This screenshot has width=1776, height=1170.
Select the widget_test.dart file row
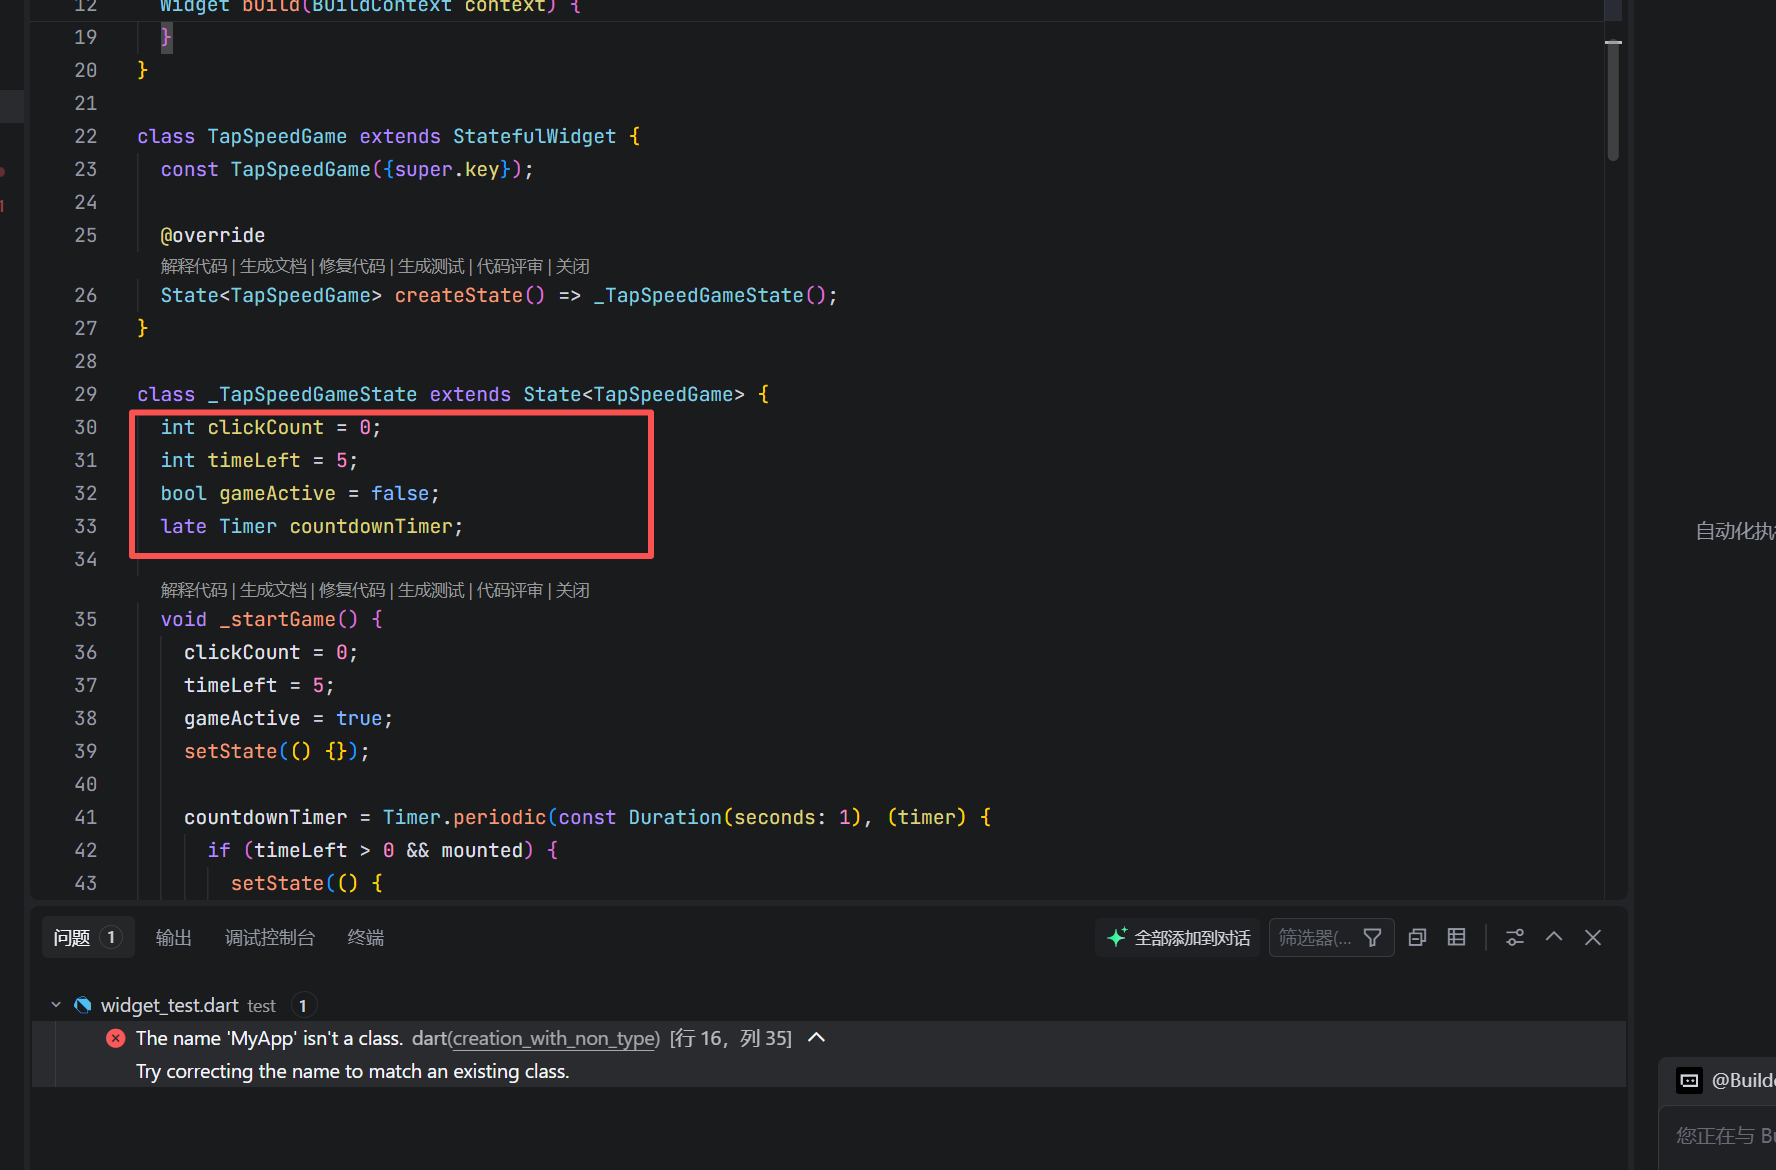point(828,1005)
